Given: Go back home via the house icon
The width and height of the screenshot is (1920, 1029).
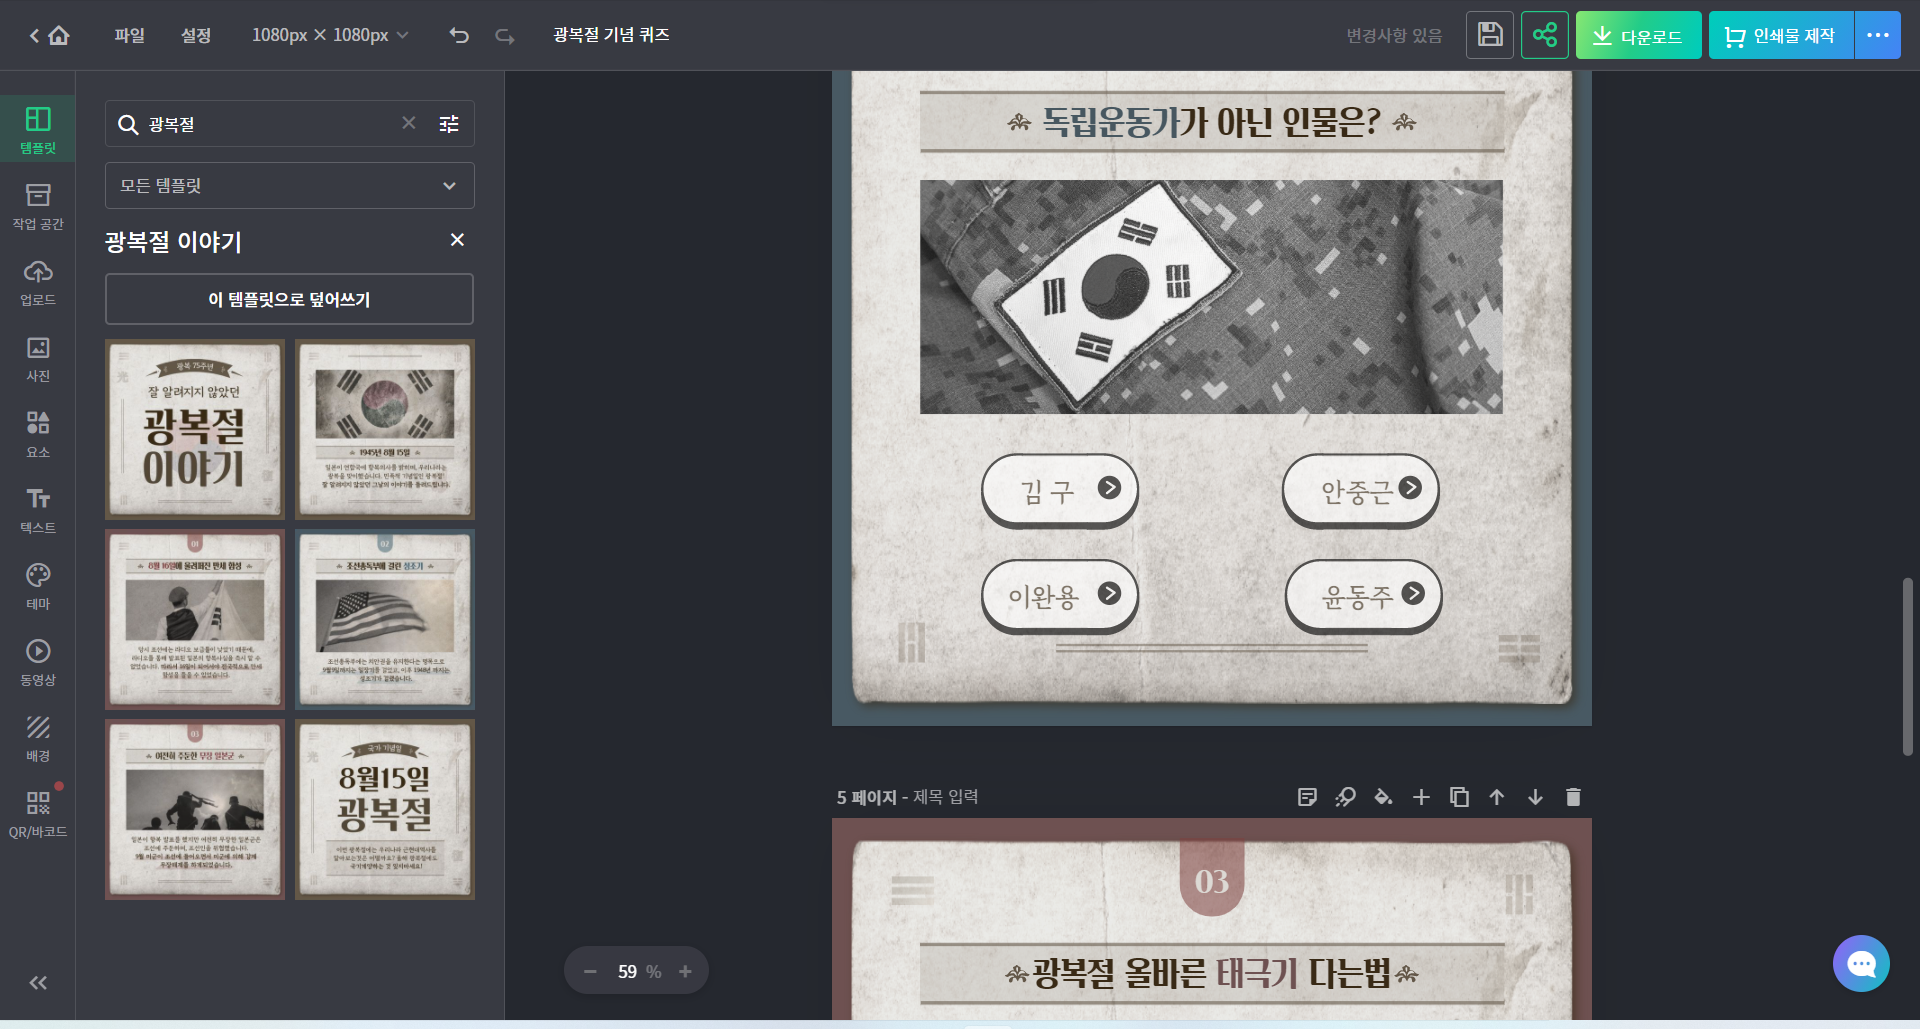Looking at the screenshot, I should click(x=59, y=36).
